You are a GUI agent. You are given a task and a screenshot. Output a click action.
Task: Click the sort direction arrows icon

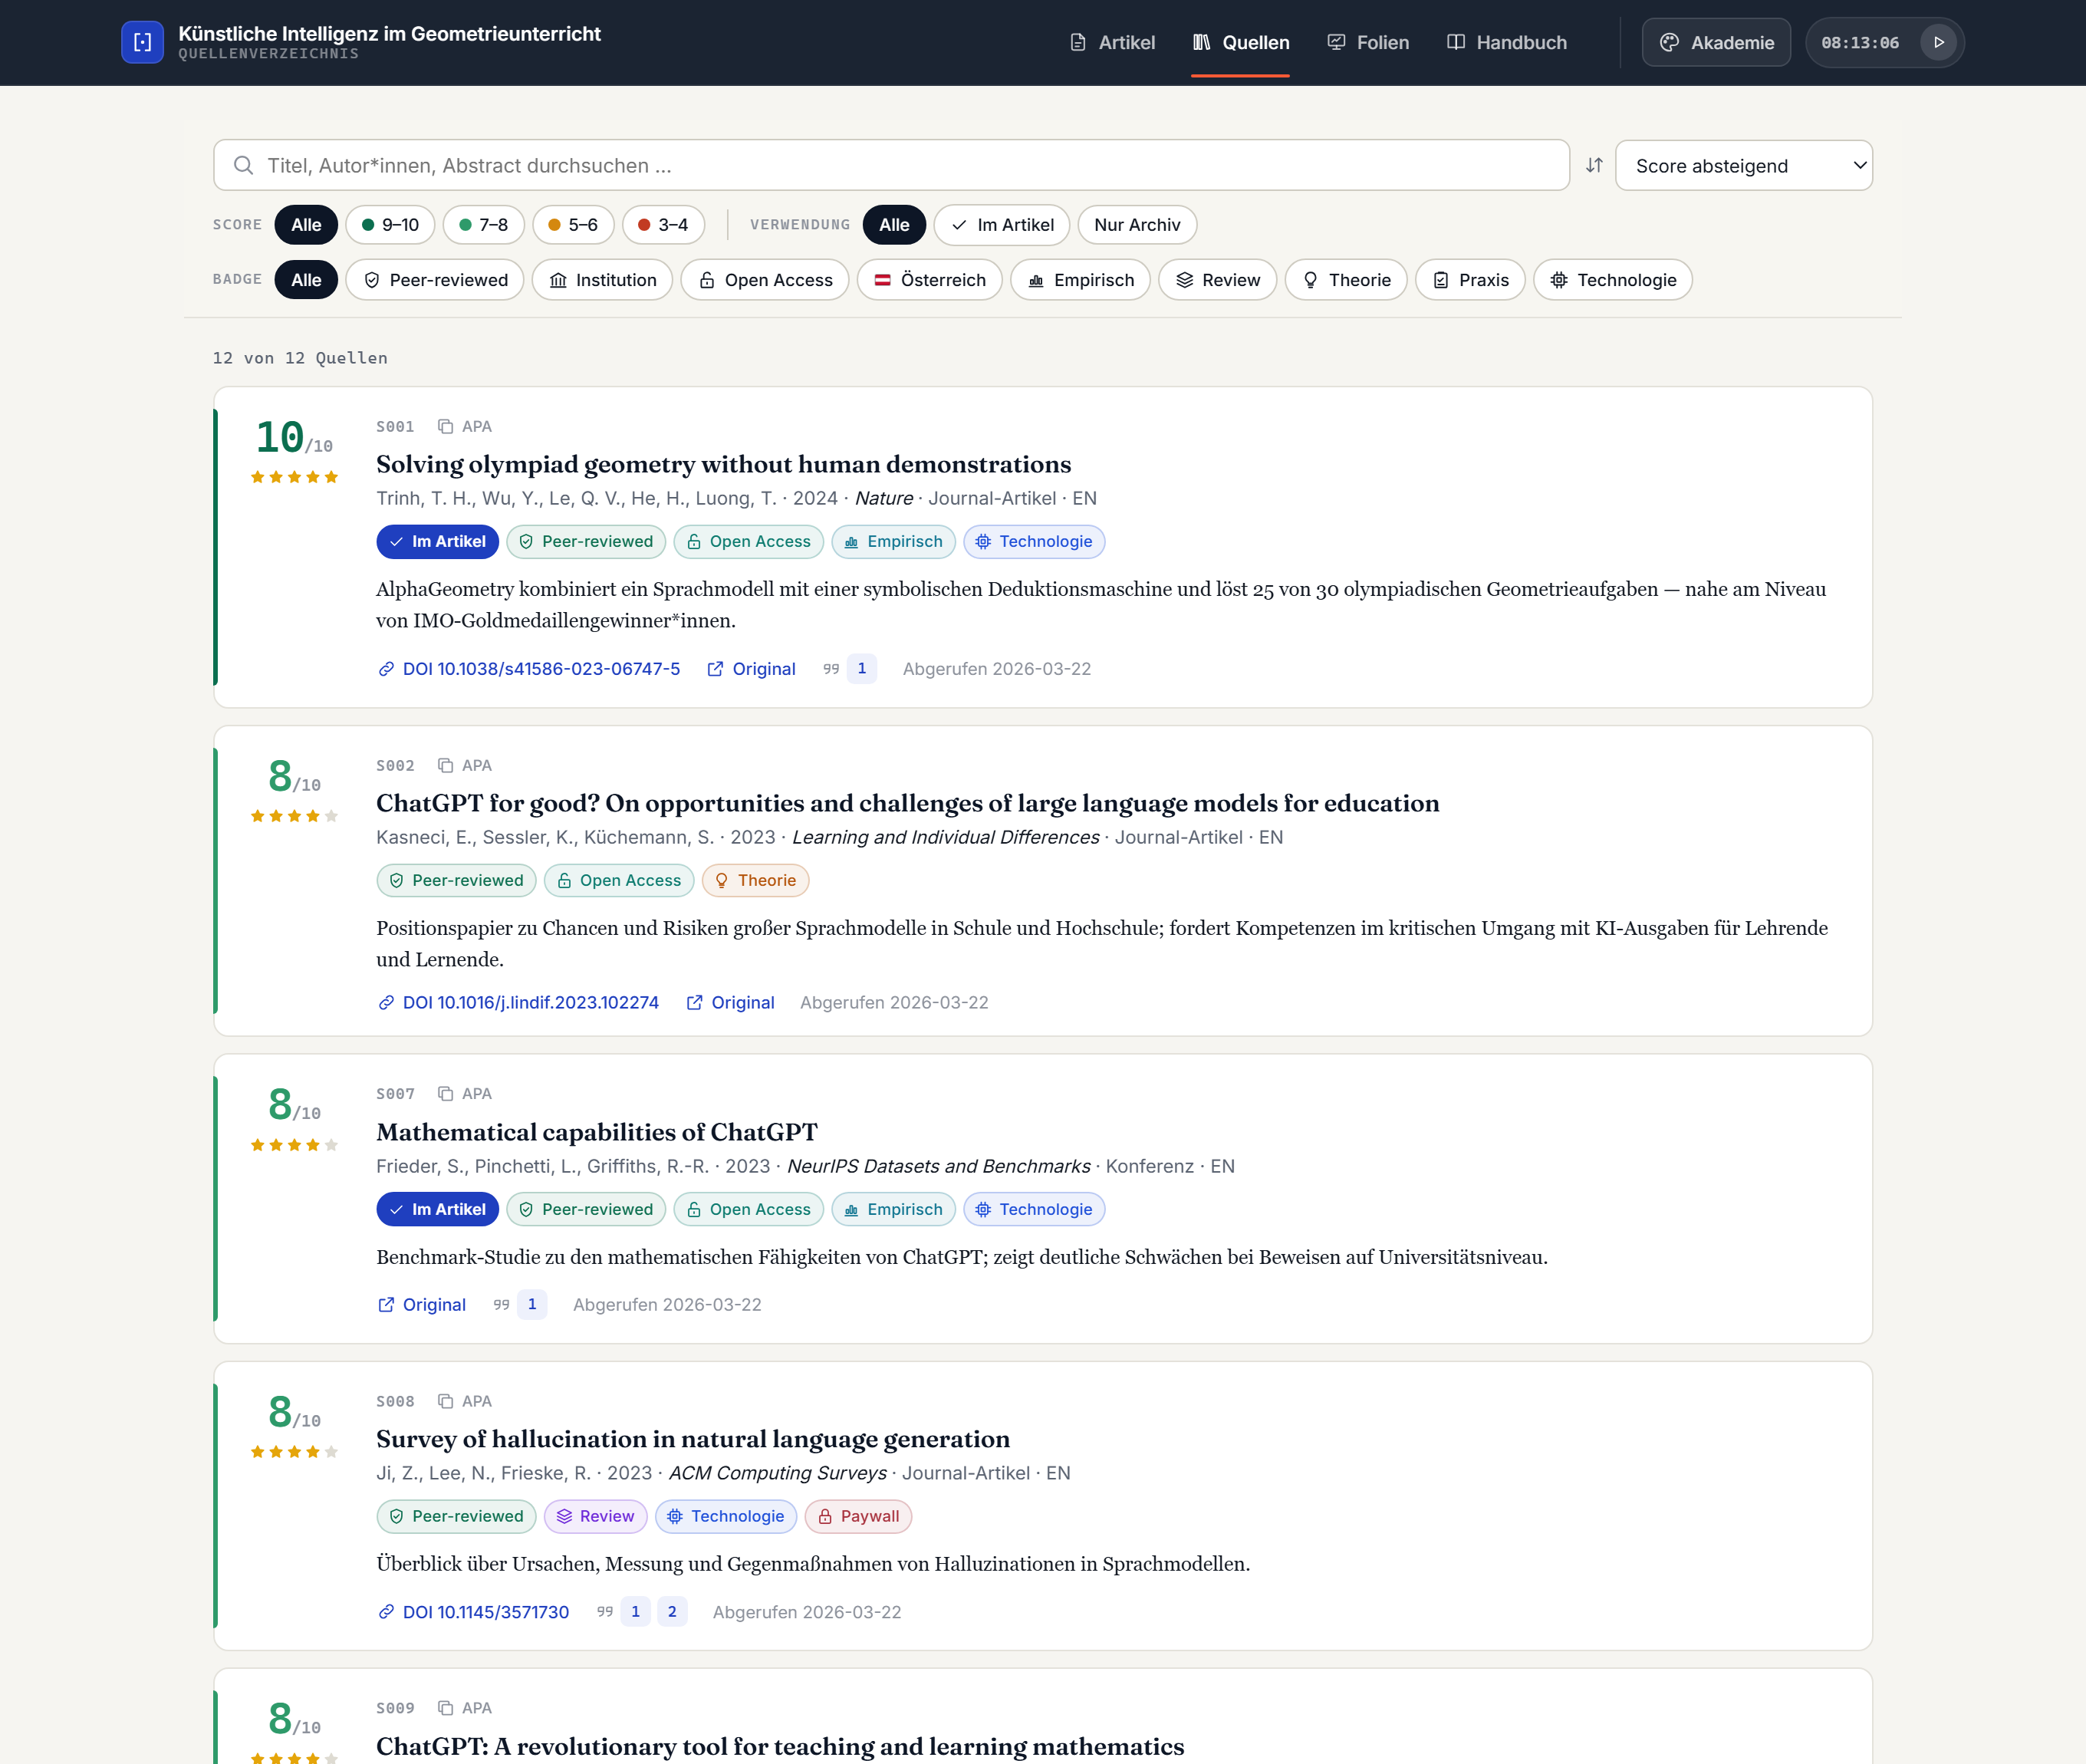pos(1594,165)
